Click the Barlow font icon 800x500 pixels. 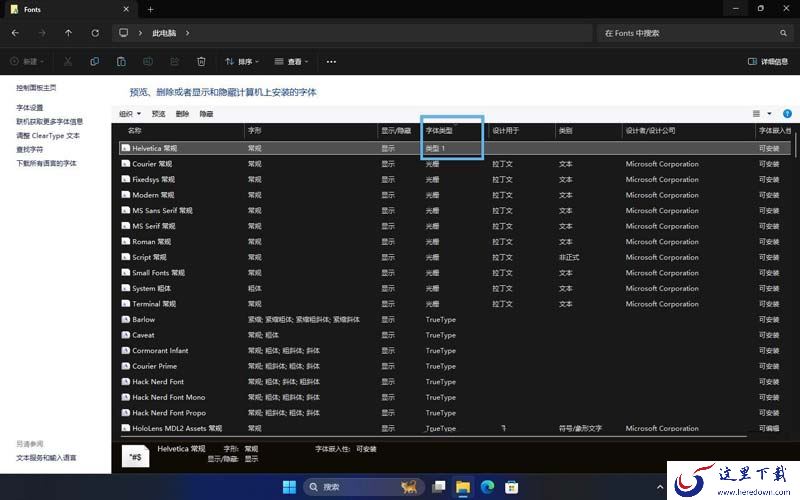click(126, 319)
